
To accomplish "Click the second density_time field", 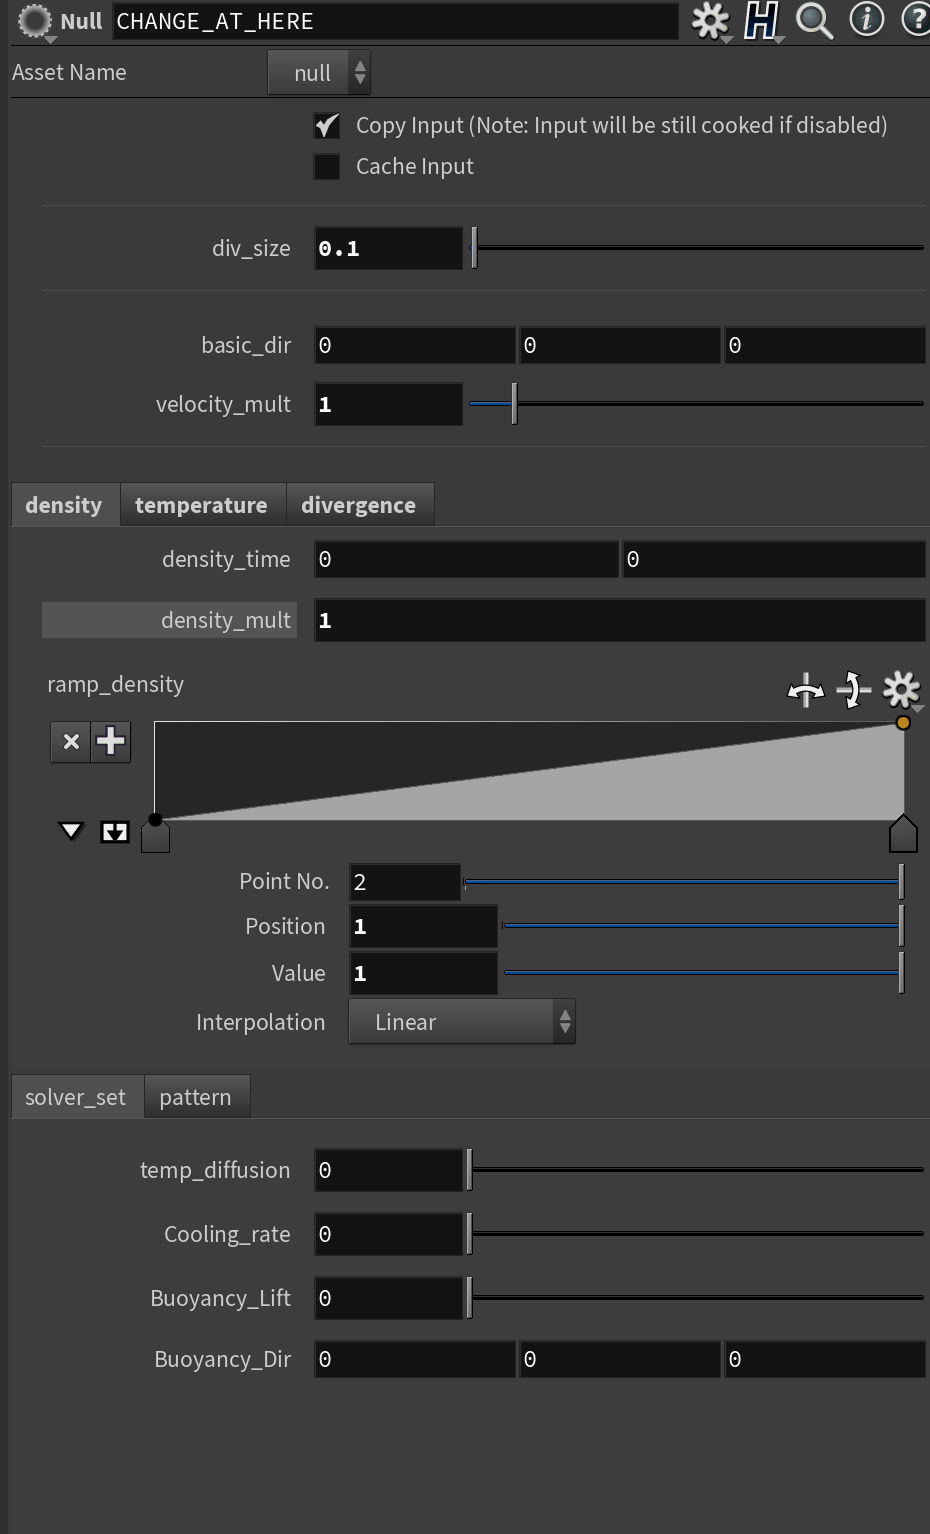I will 774,559.
